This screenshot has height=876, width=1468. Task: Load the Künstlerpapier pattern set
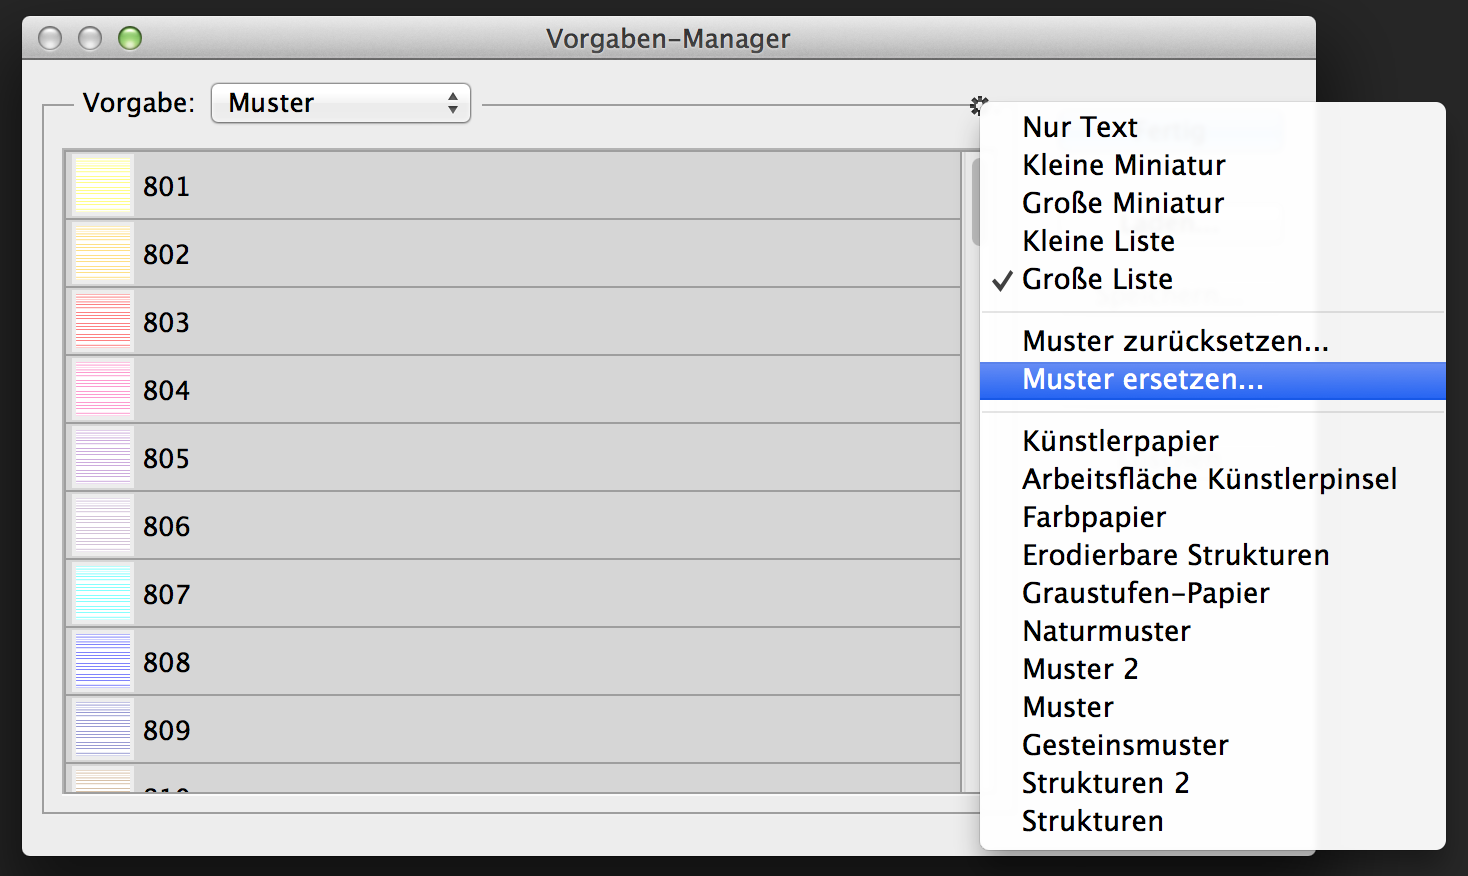click(x=1120, y=441)
